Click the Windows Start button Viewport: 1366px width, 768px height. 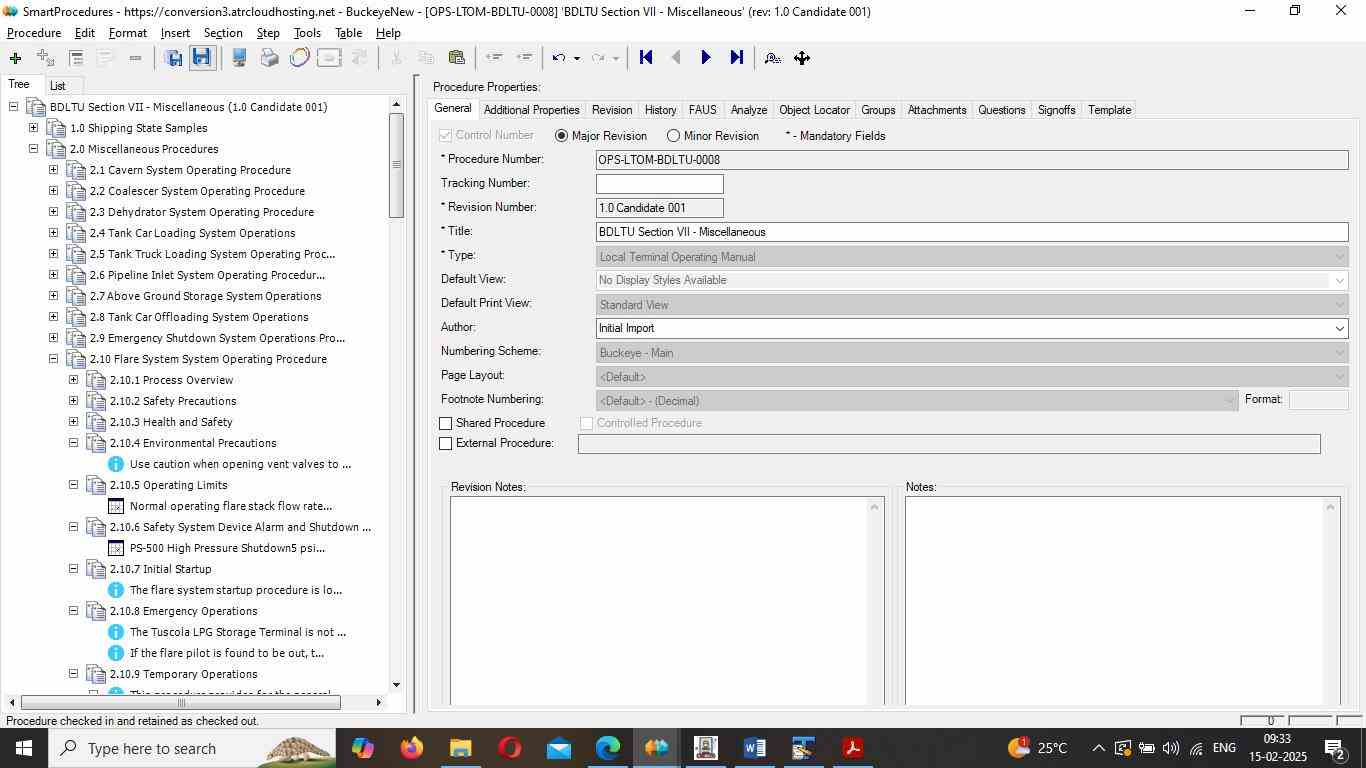coord(23,748)
